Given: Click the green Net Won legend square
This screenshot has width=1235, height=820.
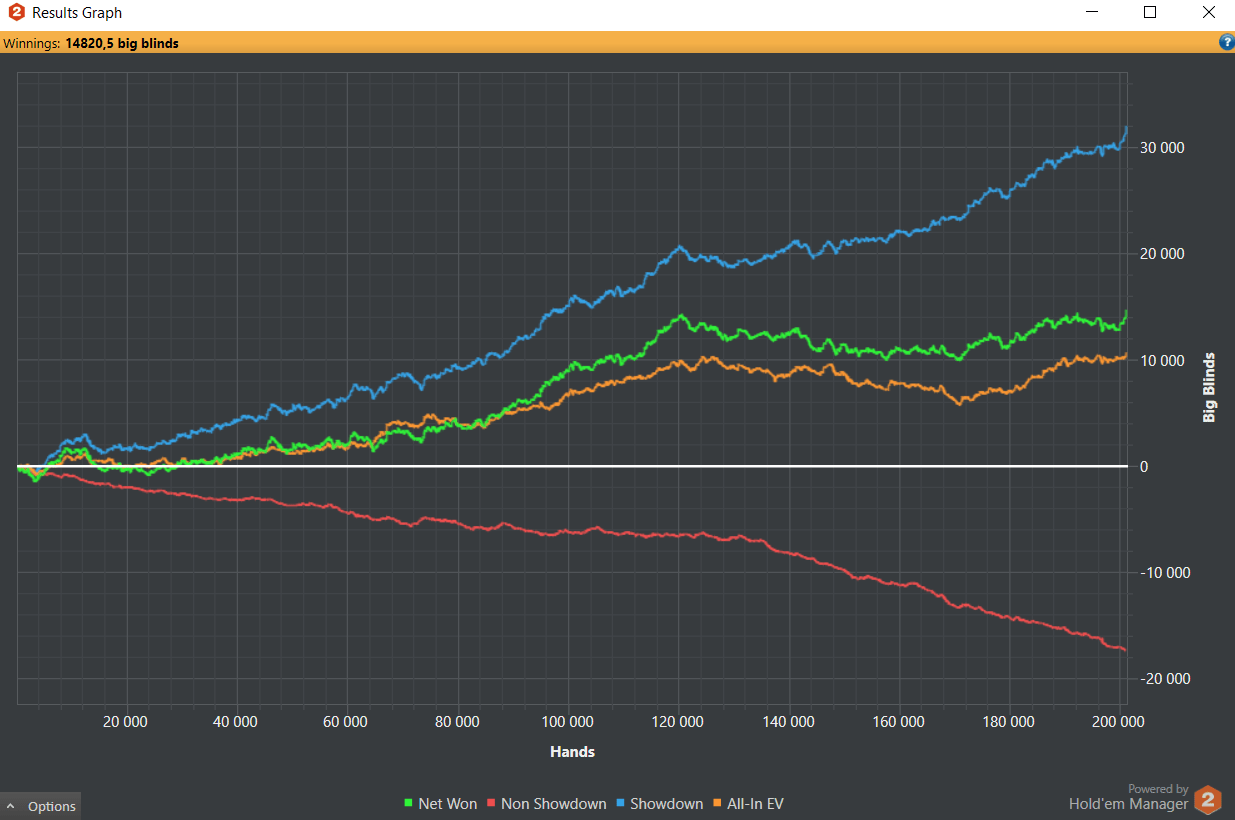Looking at the screenshot, I should click(408, 804).
